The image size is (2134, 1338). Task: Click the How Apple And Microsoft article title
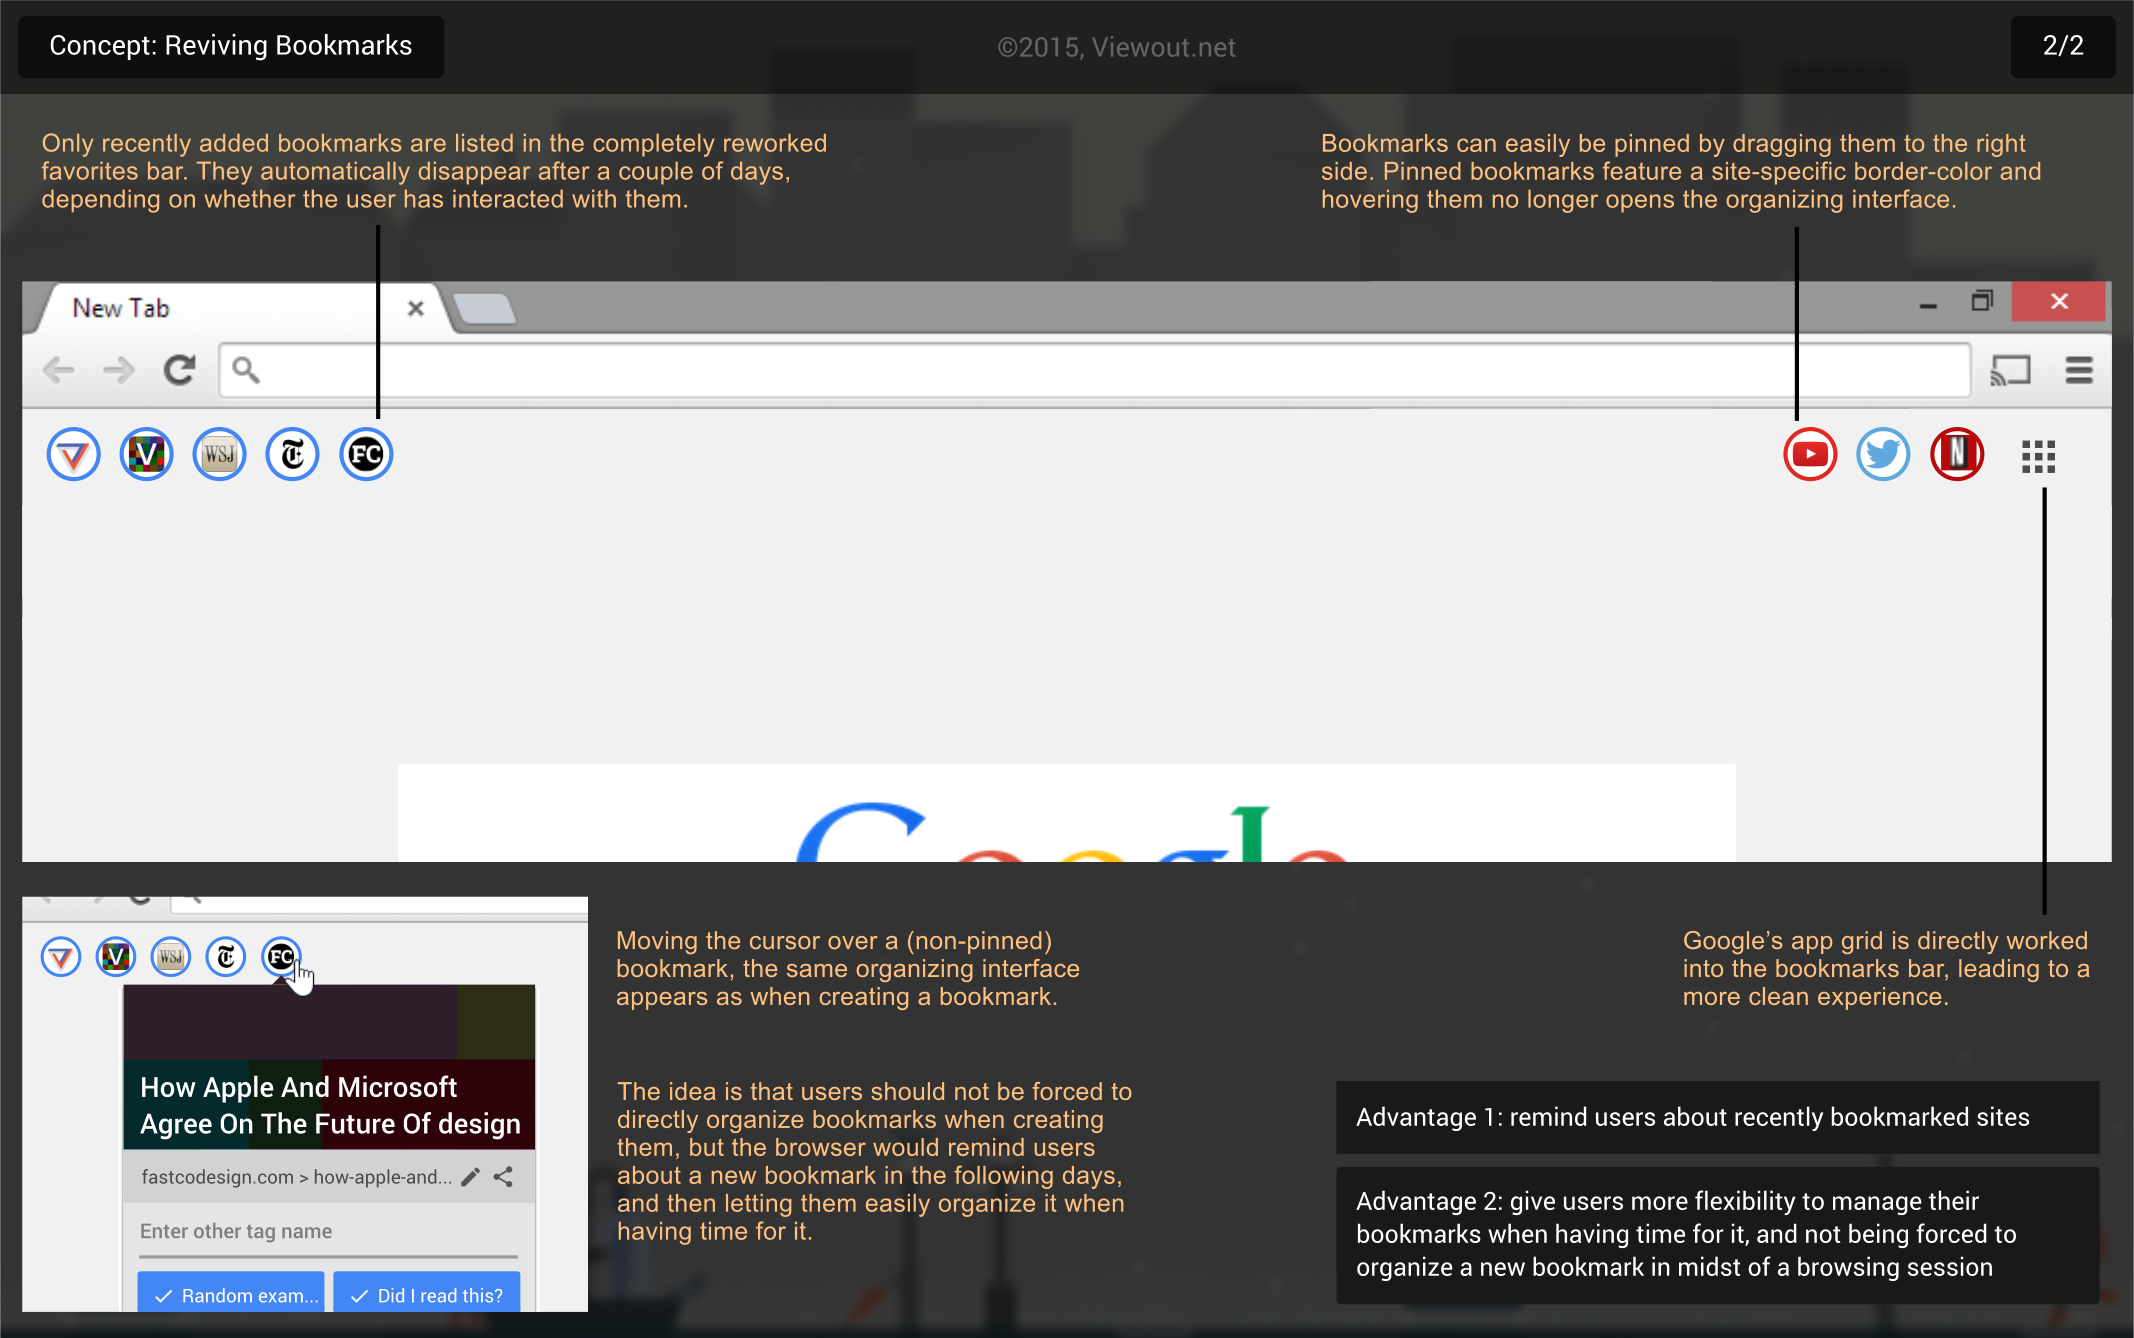click(x=330, y=1105)
